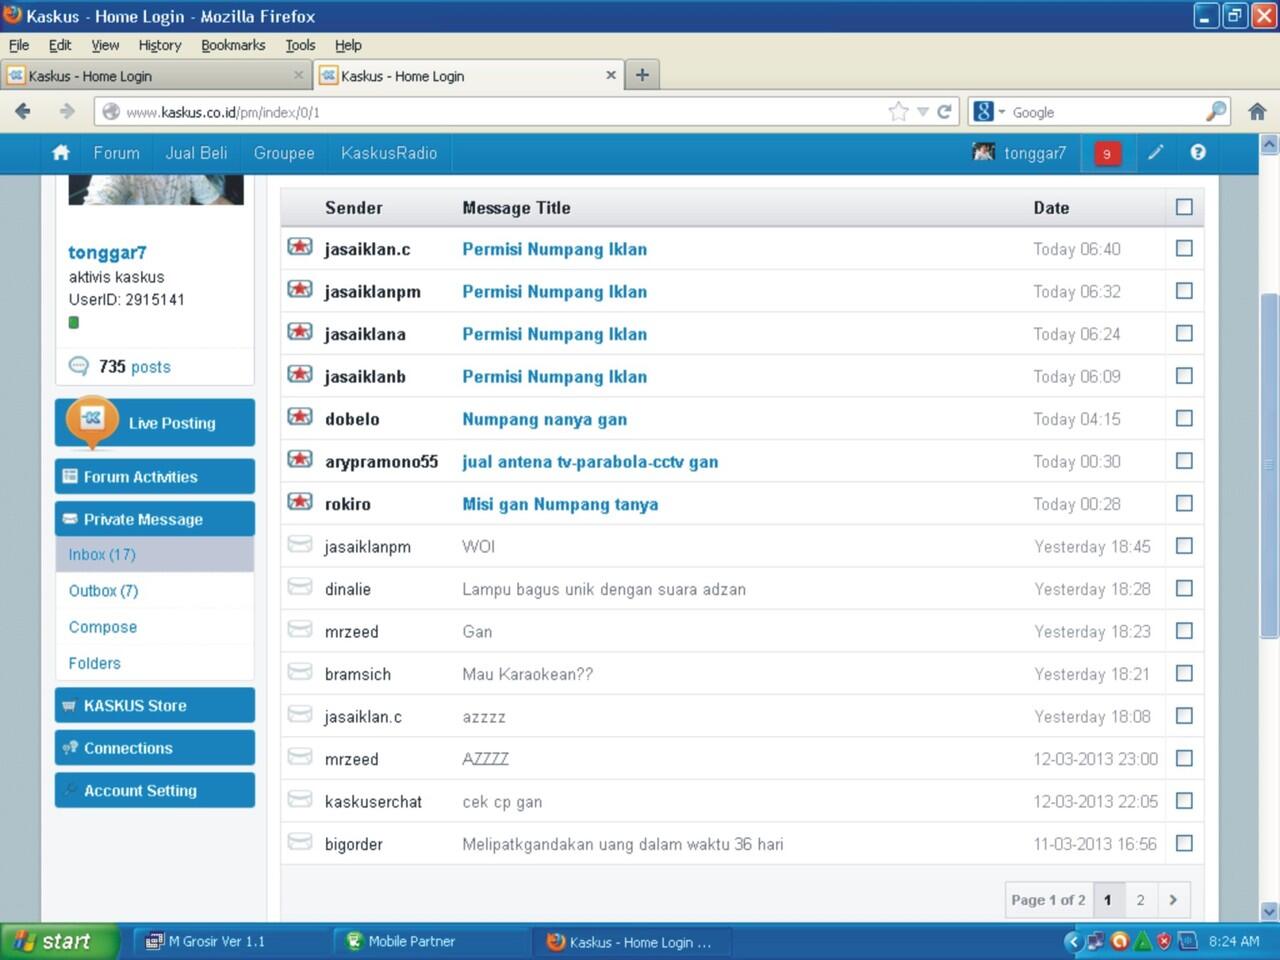1280x960 pixels.
Task: Expand the Account Setting section
Action: (155, 790)
